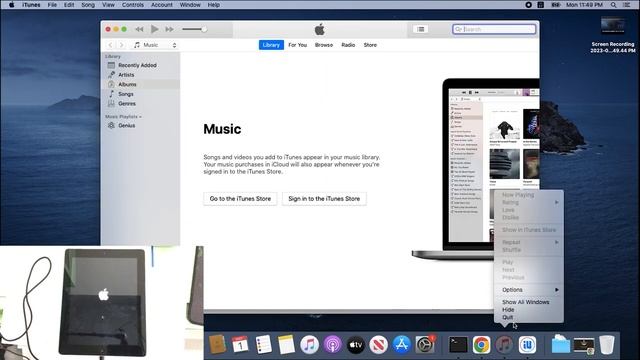This screenshot has width=640, height=360.
Task: Open App Store from the Dock
Action: tap(402, 344)
